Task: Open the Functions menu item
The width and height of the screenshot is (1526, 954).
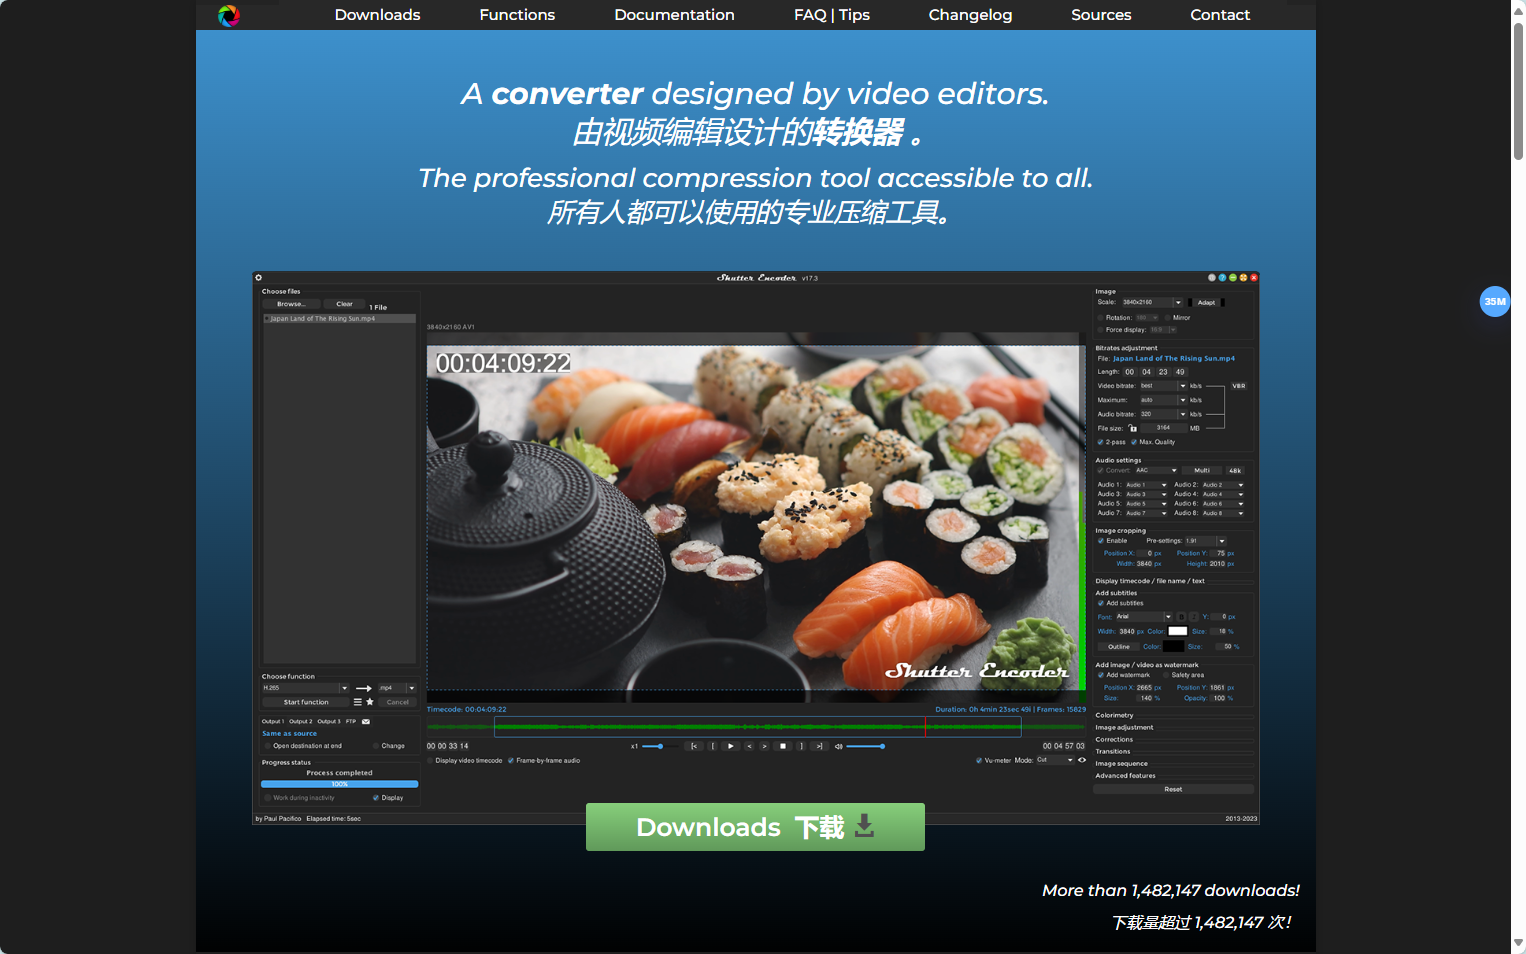Action: point(517,15)
